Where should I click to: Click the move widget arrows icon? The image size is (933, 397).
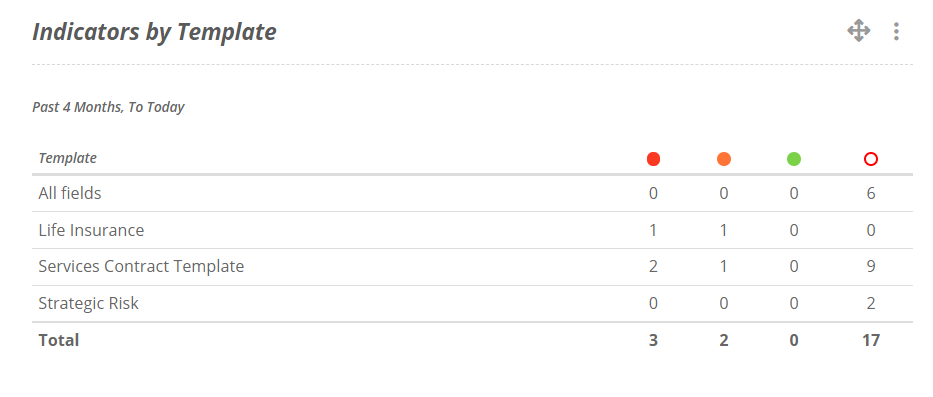click(859, 30)
